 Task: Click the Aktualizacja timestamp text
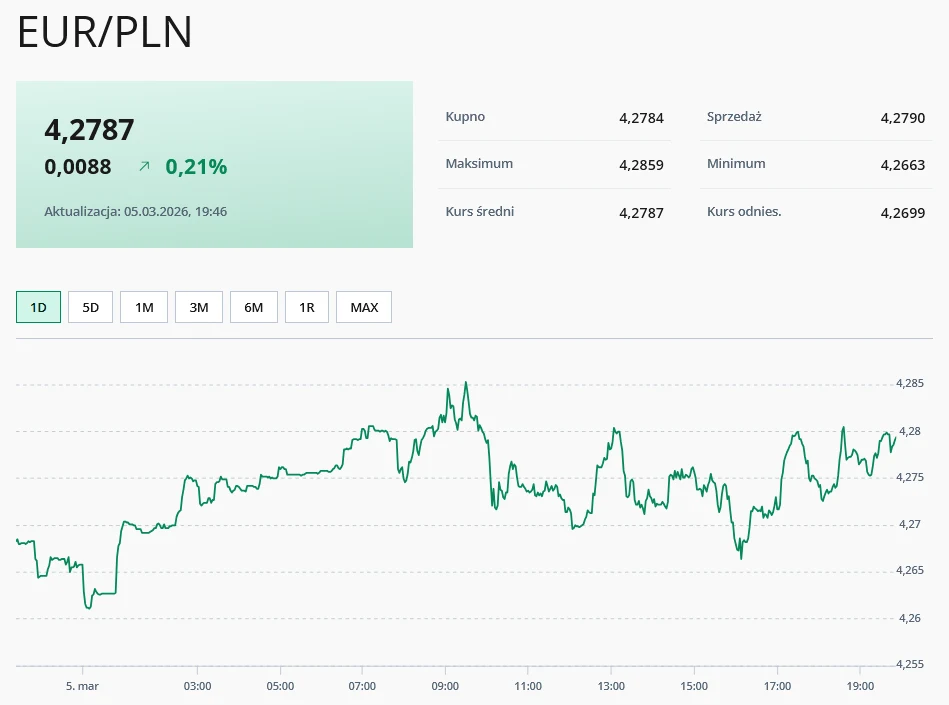click(135, 211)
